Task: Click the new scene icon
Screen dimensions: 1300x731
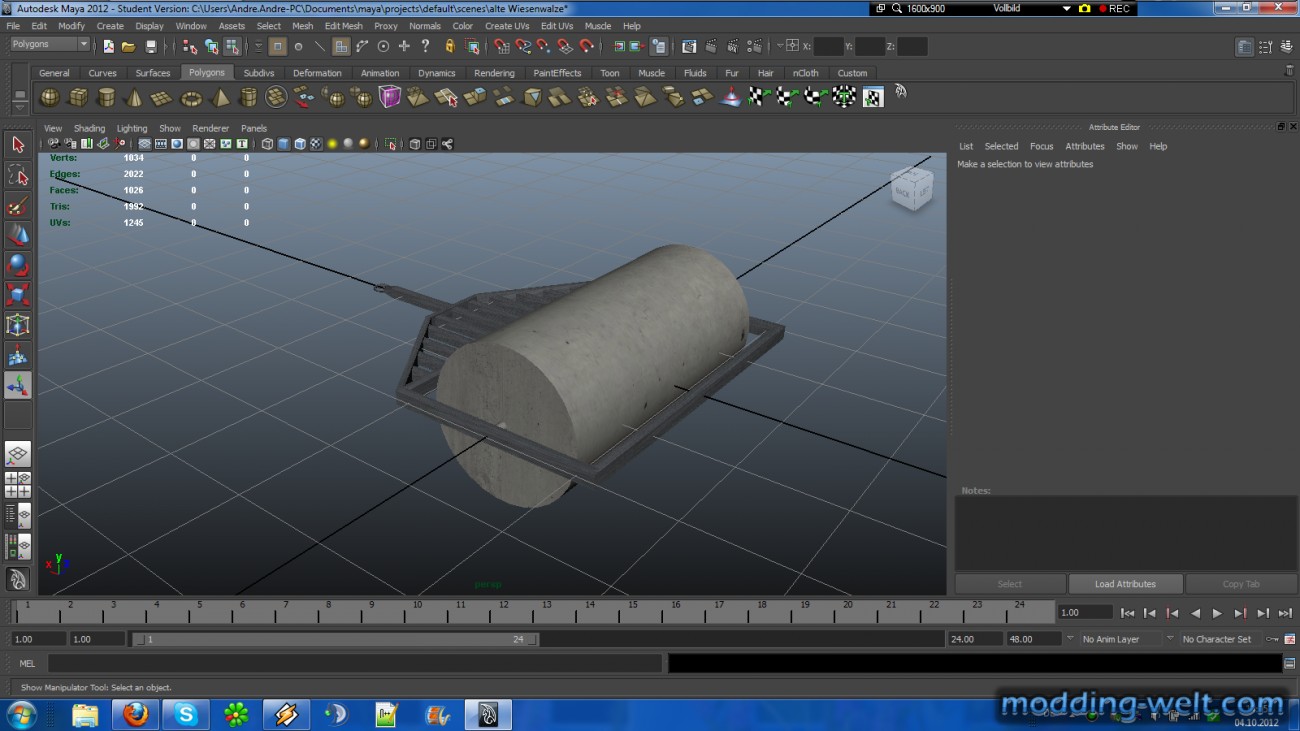Action: pyautogui.click(x=108, y=46)
